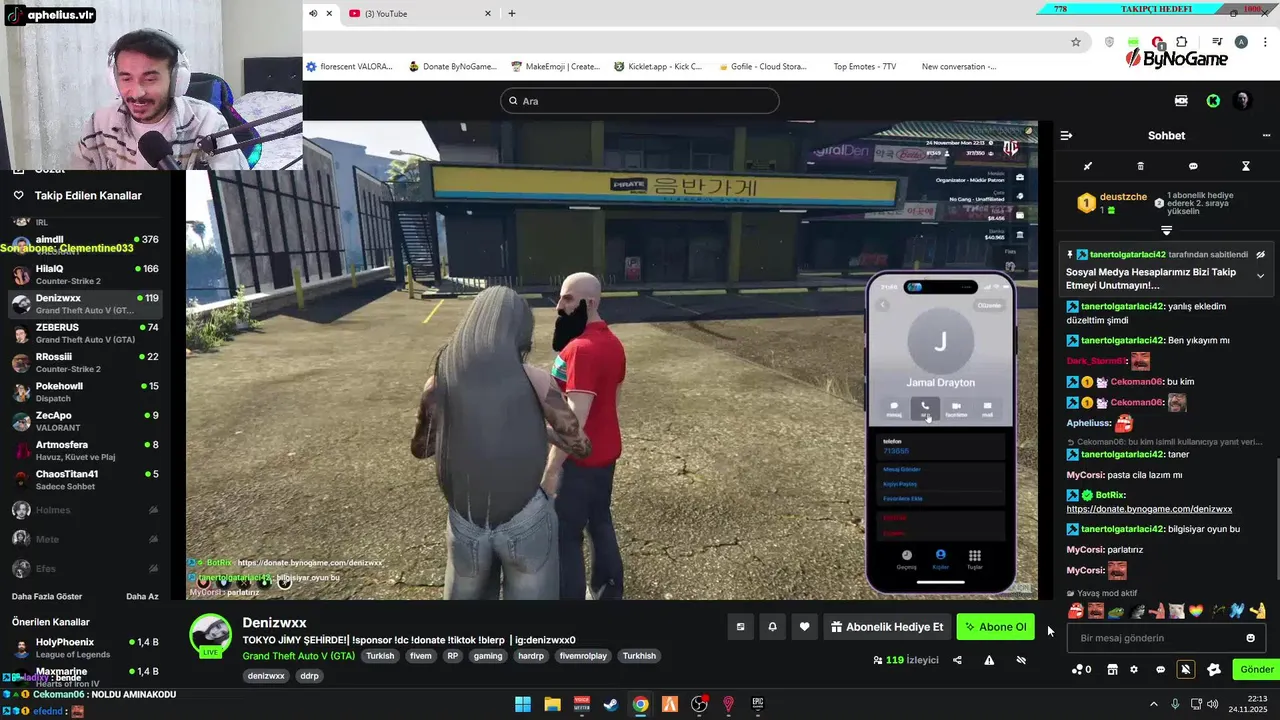The height and width of the screenshot is (720, 1280).
Task: Click the share icon next to viewer count
Action: tap(957, 660)
